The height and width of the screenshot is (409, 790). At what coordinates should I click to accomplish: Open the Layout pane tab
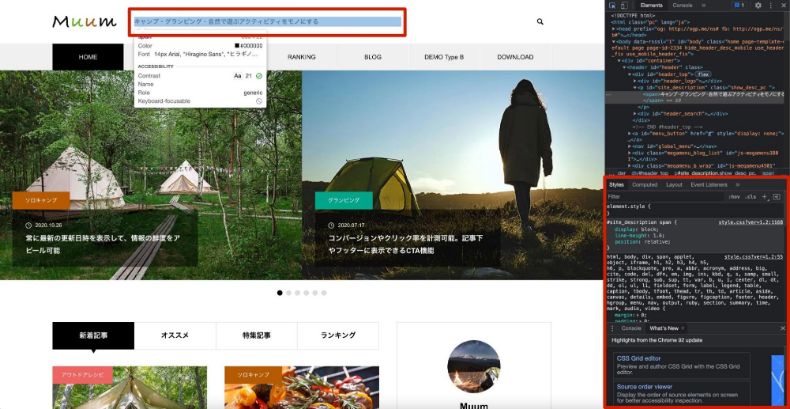[674, 185]
